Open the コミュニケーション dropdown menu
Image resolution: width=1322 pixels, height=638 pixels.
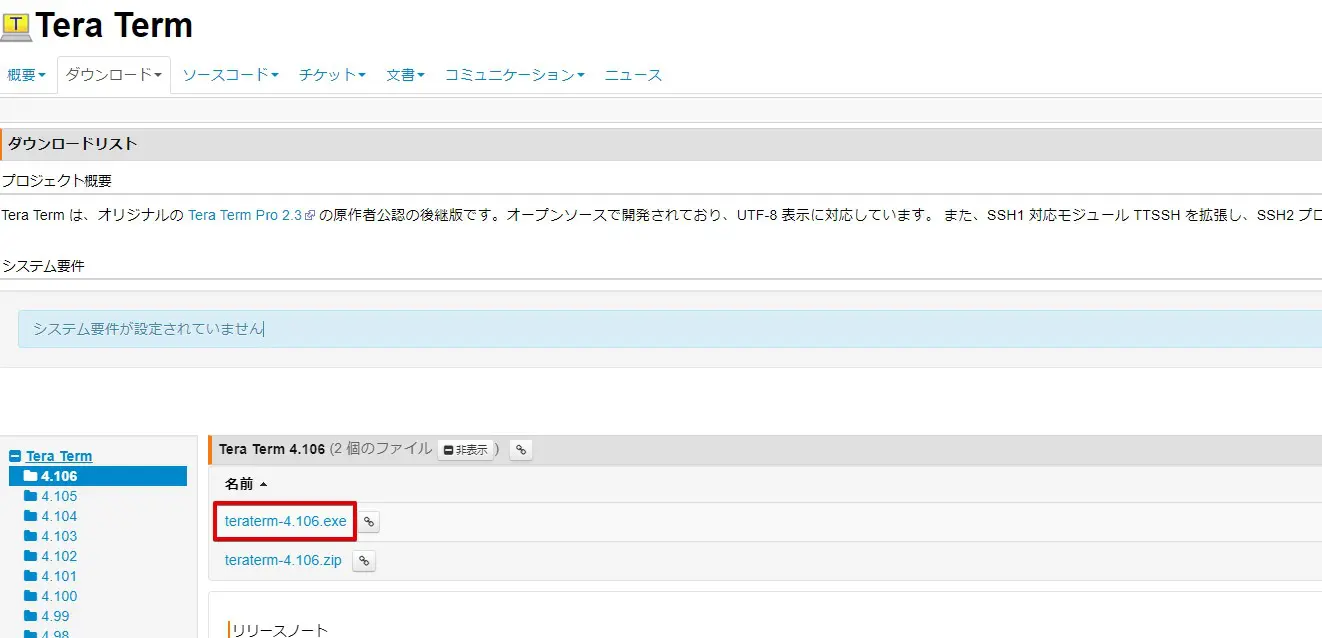(514, 75)
